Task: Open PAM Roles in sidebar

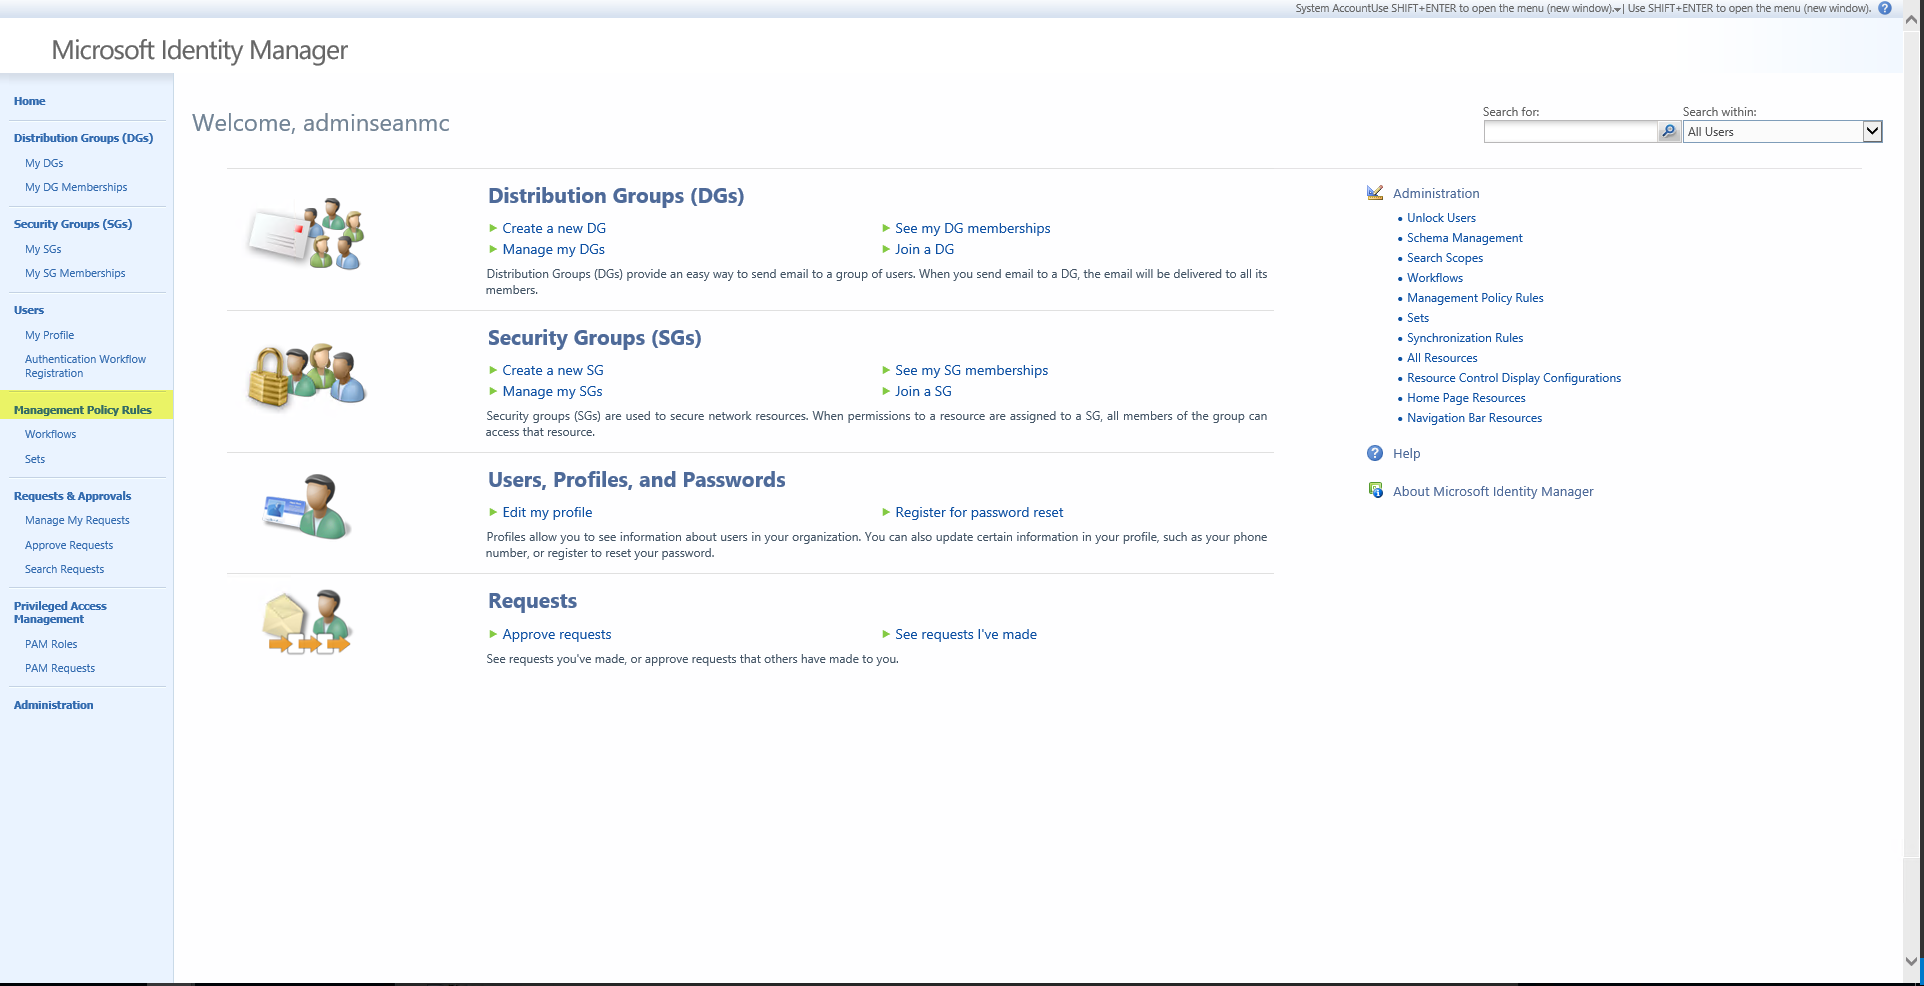Action: pos(51,644)
